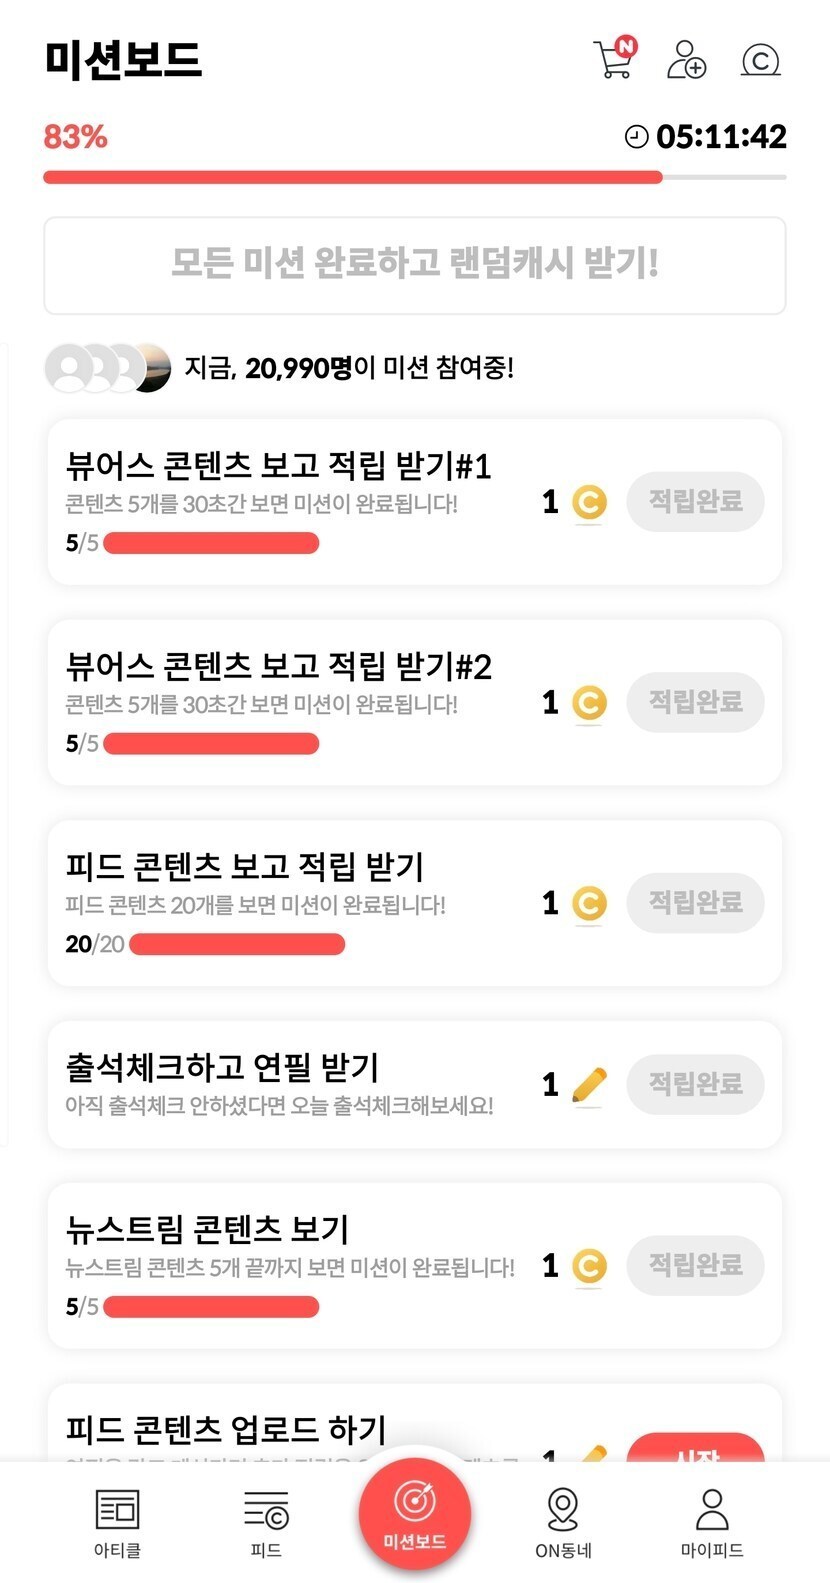Screen dimensions: 830x1583
Task: Select the center 미션보드 tab button
Action: point(415,1514)
